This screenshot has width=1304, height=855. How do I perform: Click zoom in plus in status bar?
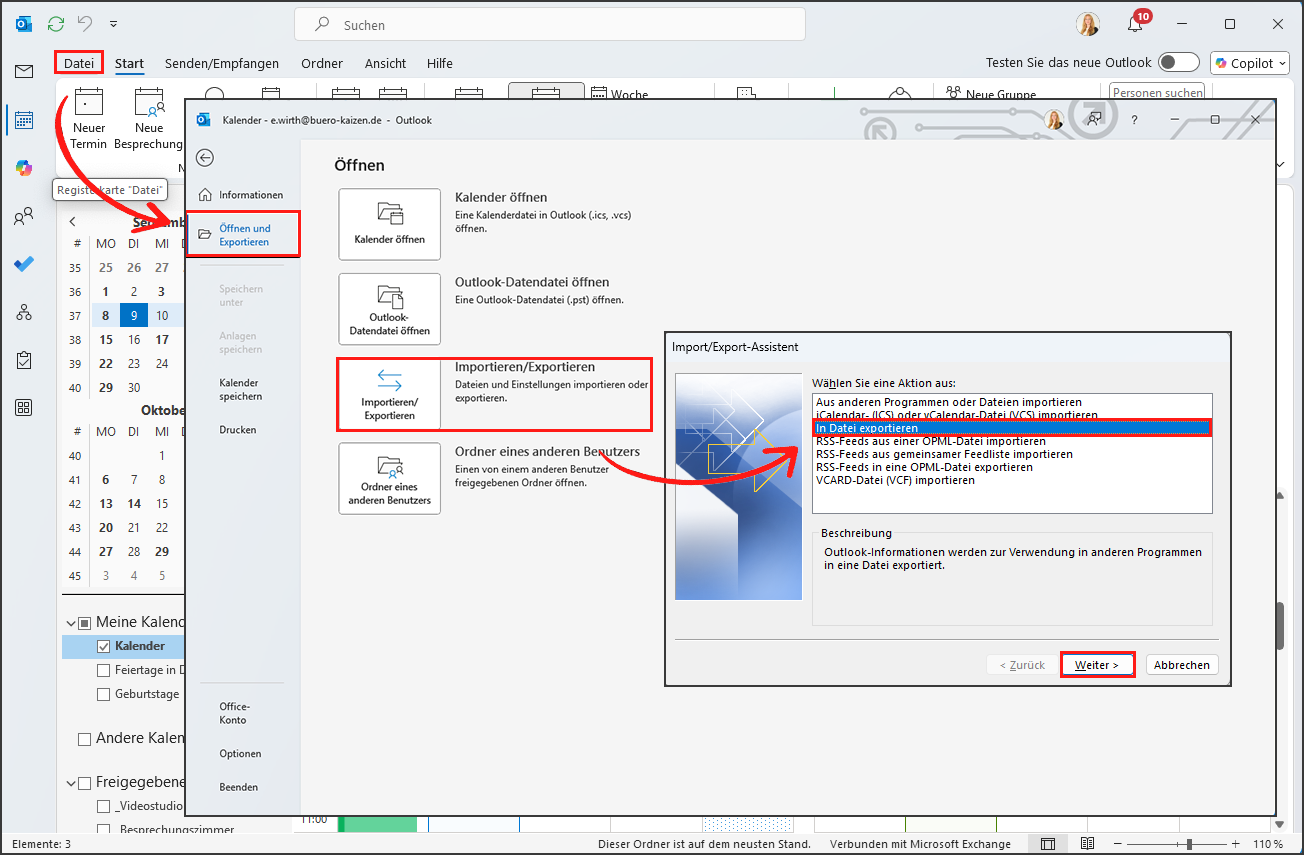(x=1236, y=844)
